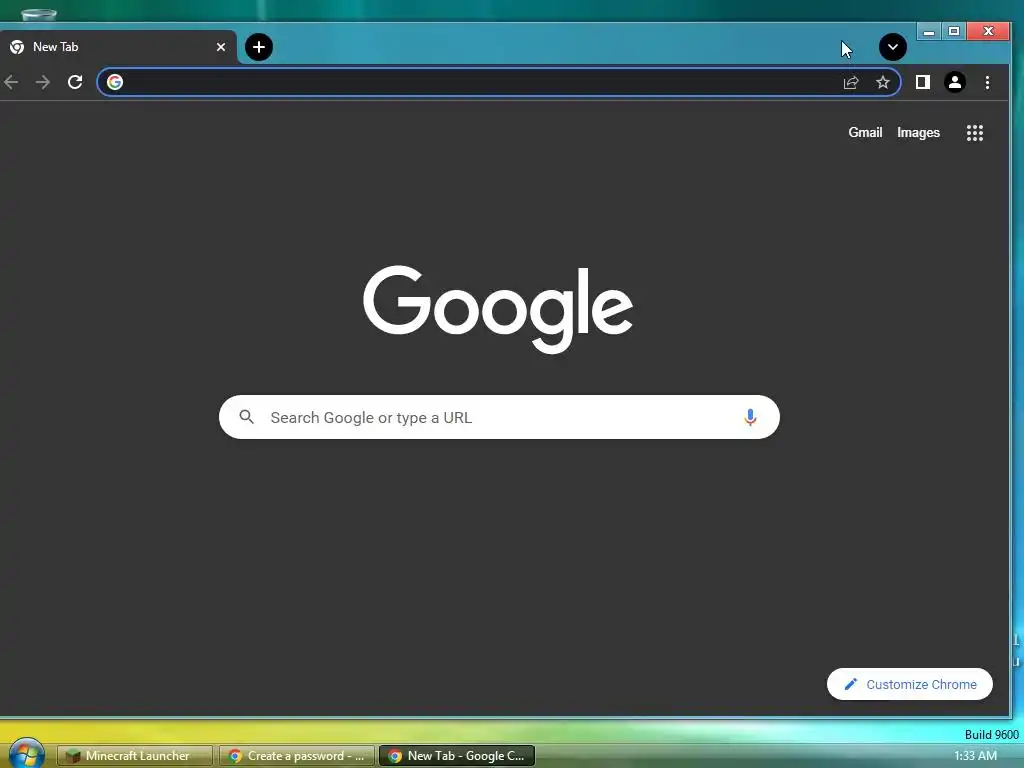
Task: Click the Google logo
Action: [498, 309]
